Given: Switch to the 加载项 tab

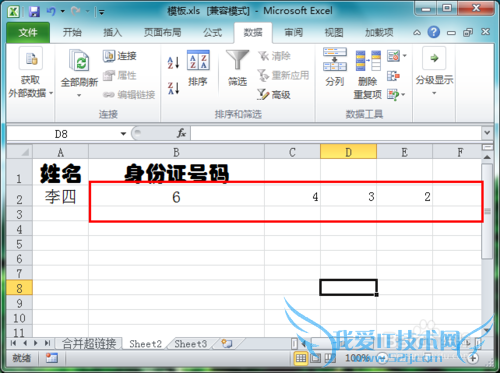Looking at the screenshot, I should click(x=379, y=32).
